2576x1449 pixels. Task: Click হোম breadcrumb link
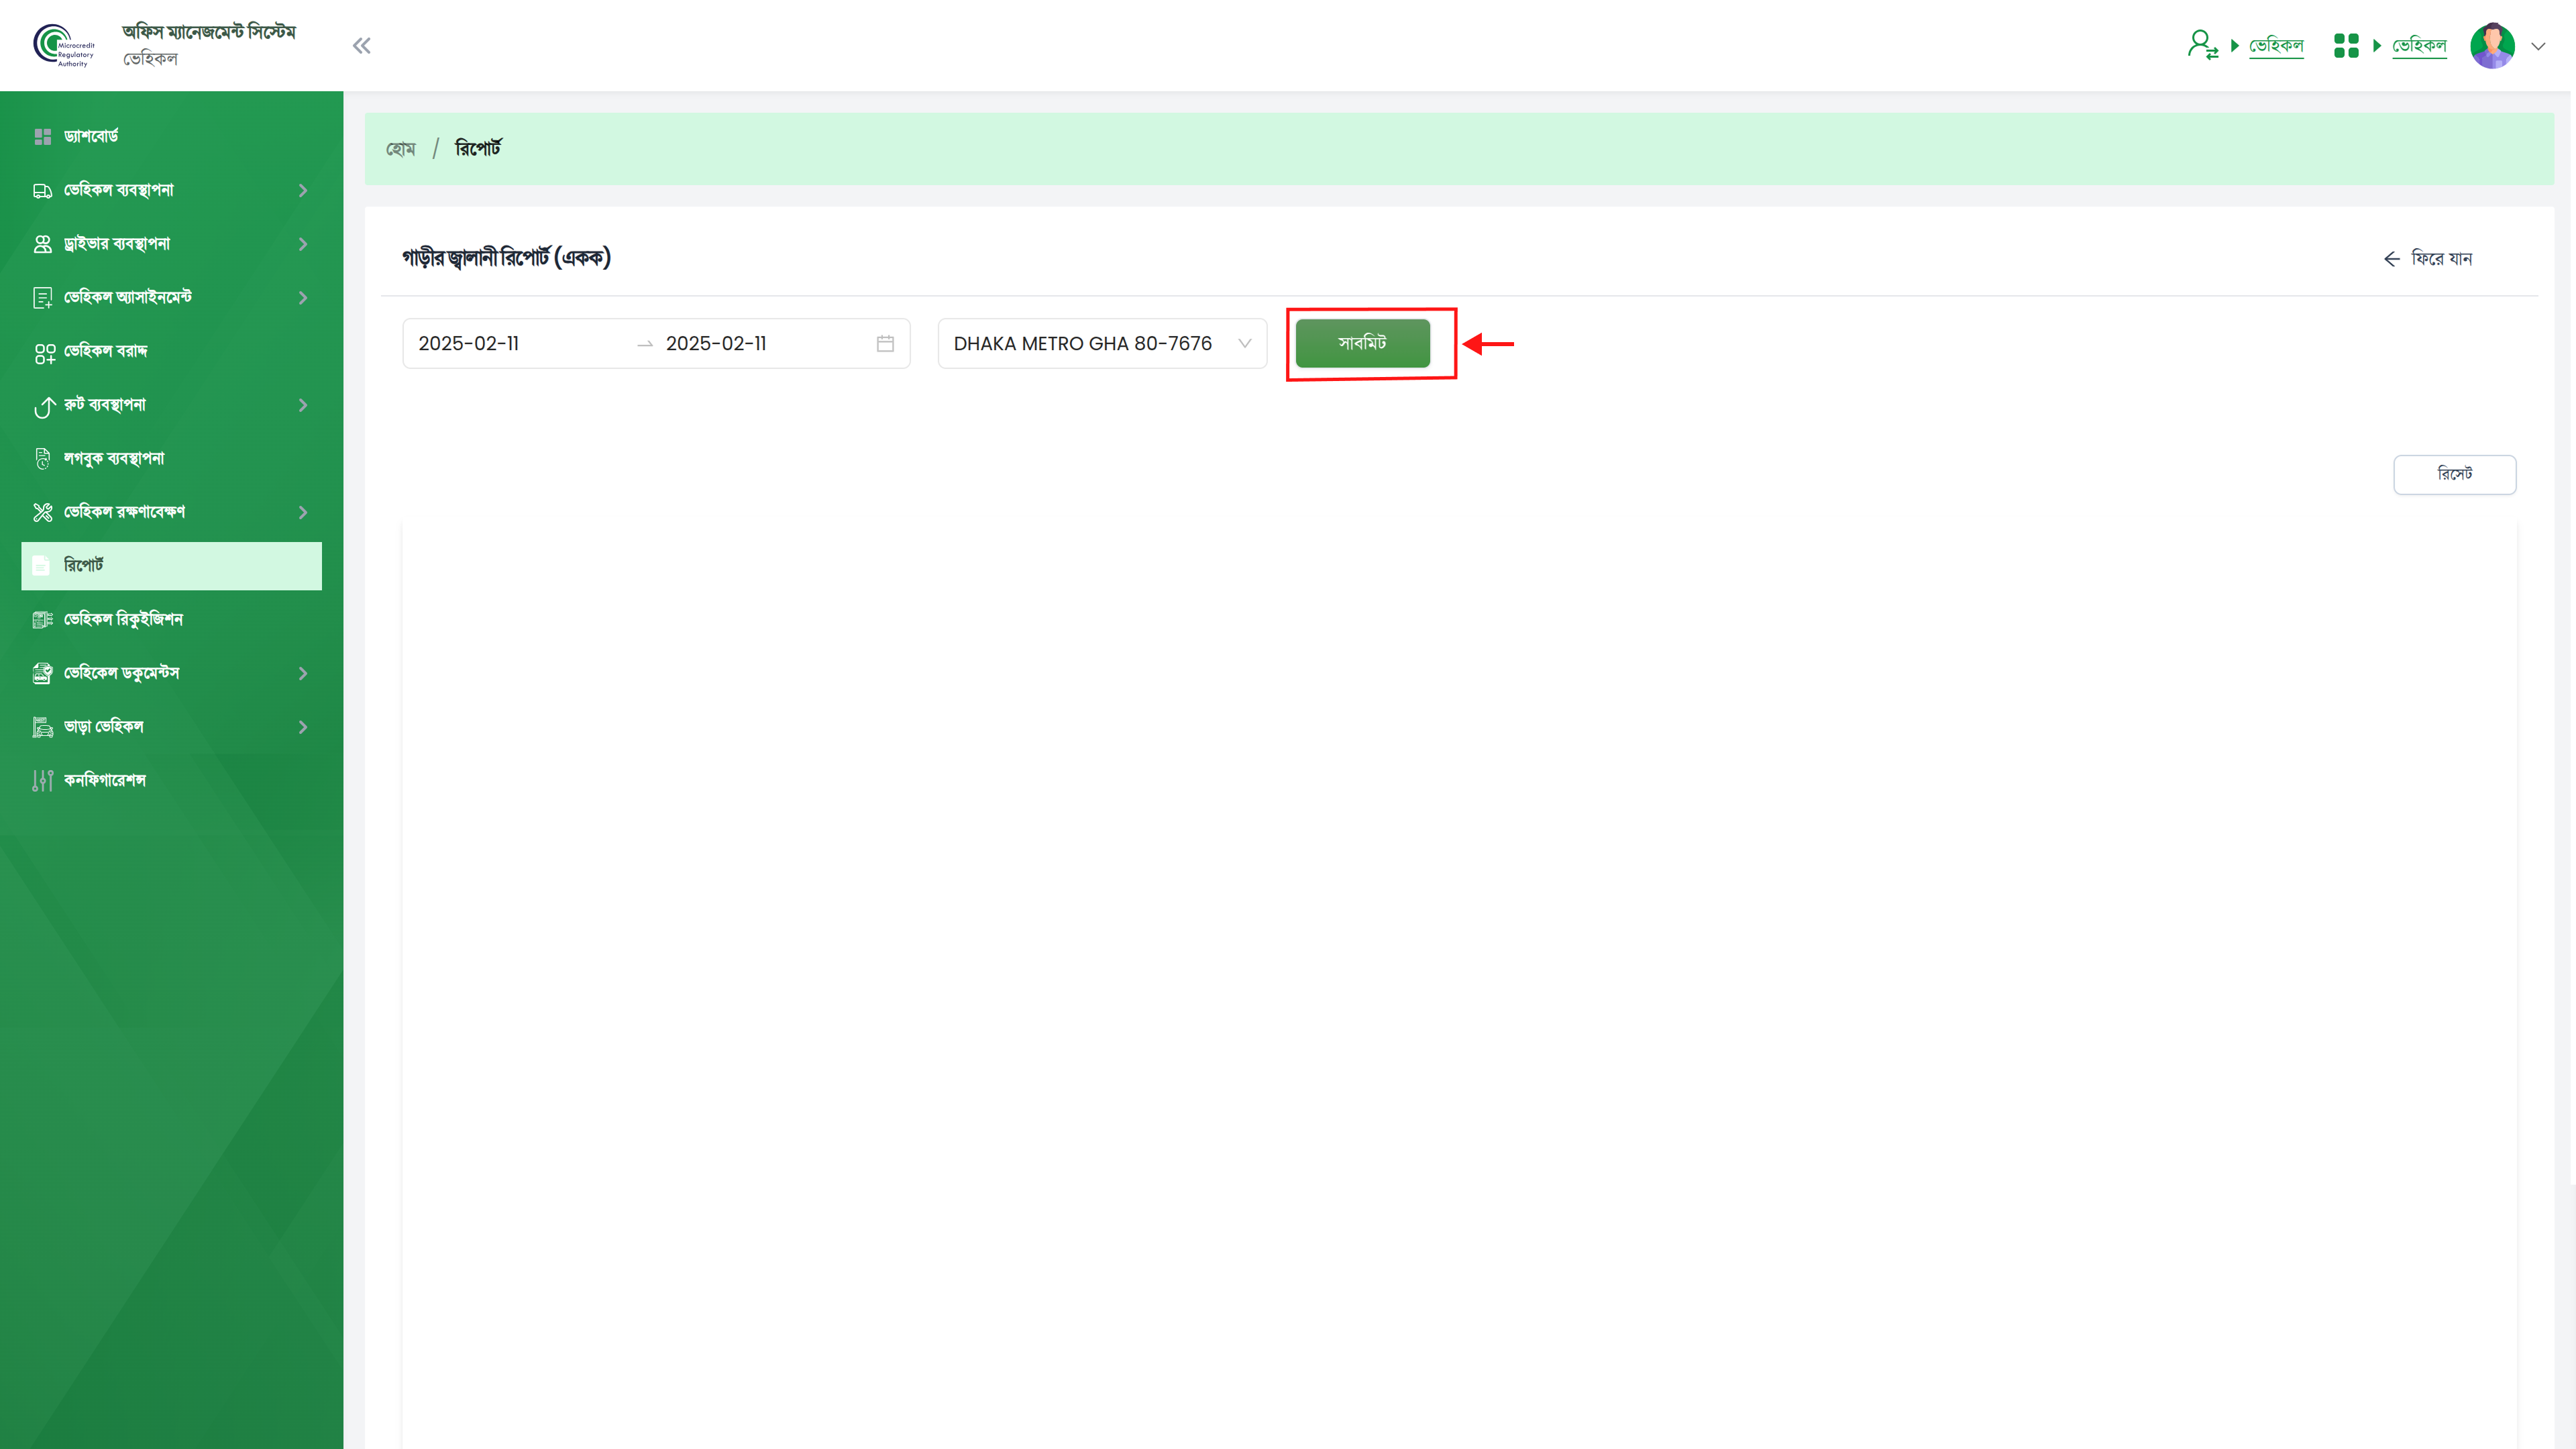pyautogui.click(x=400, y=149)
